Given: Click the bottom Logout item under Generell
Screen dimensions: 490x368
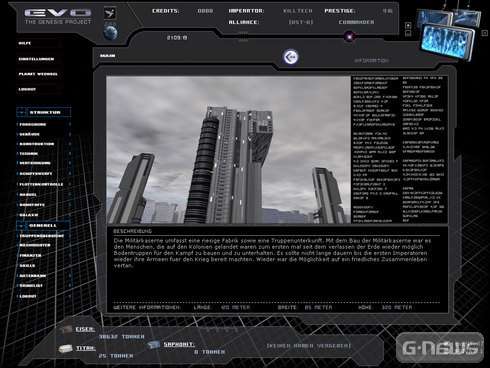Looking at the screenshot, I should (x=28, y=296).
